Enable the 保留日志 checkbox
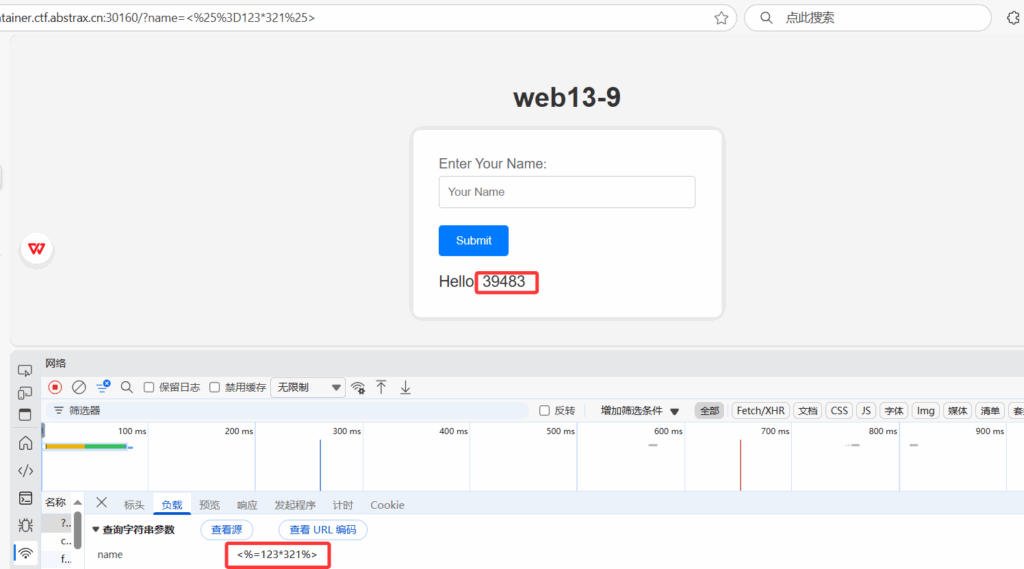 (x=149, y=387)
